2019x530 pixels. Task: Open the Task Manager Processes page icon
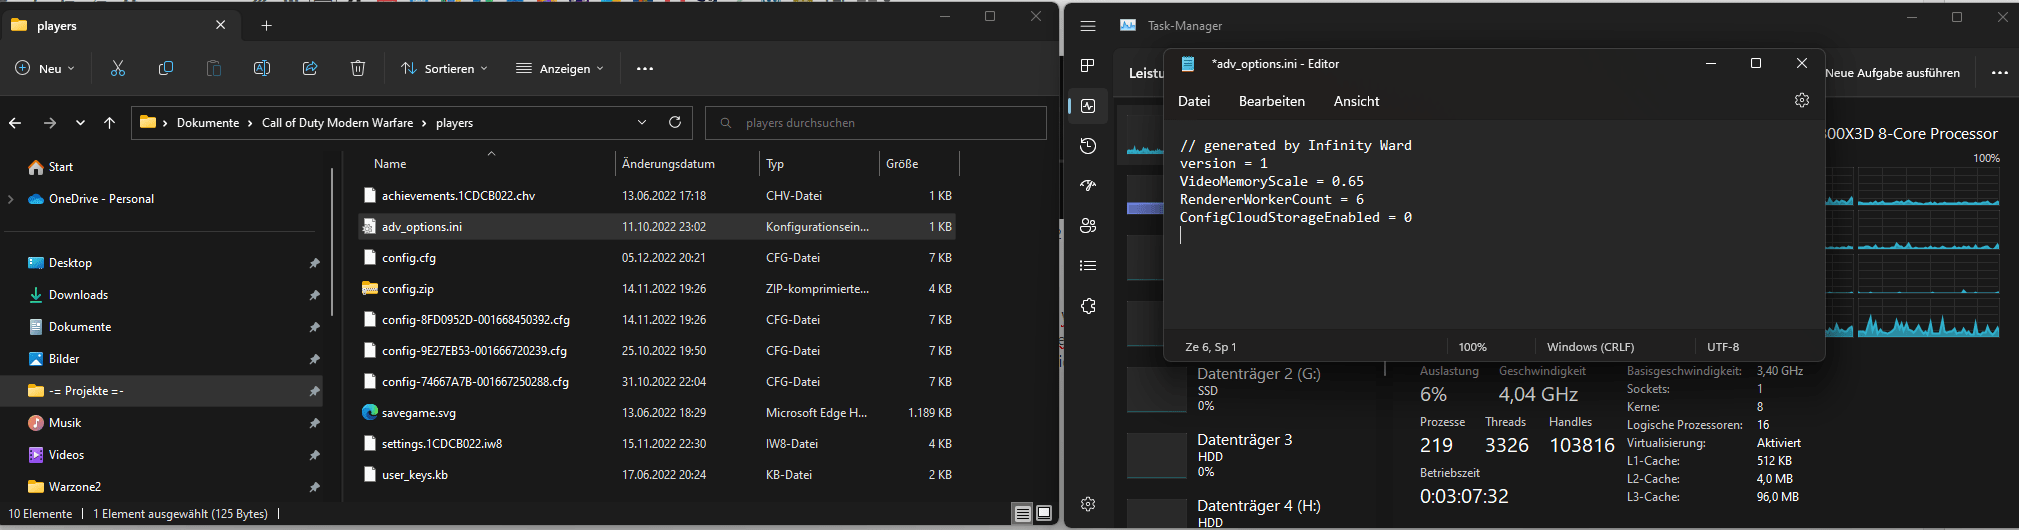pos(1088,66)
